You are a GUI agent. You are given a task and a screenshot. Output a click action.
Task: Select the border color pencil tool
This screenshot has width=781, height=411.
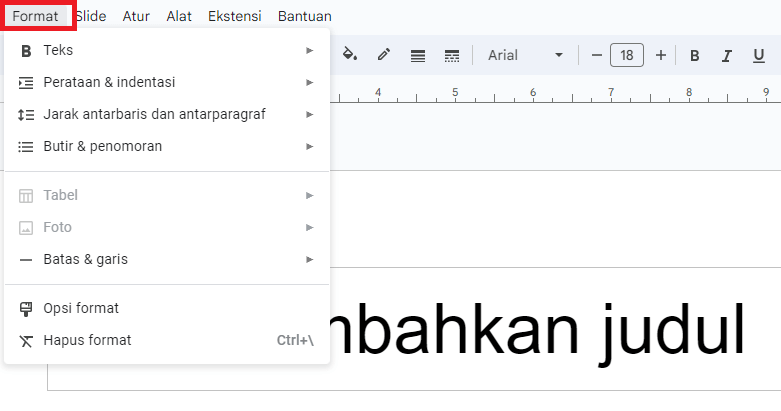[x=384, y=55]
